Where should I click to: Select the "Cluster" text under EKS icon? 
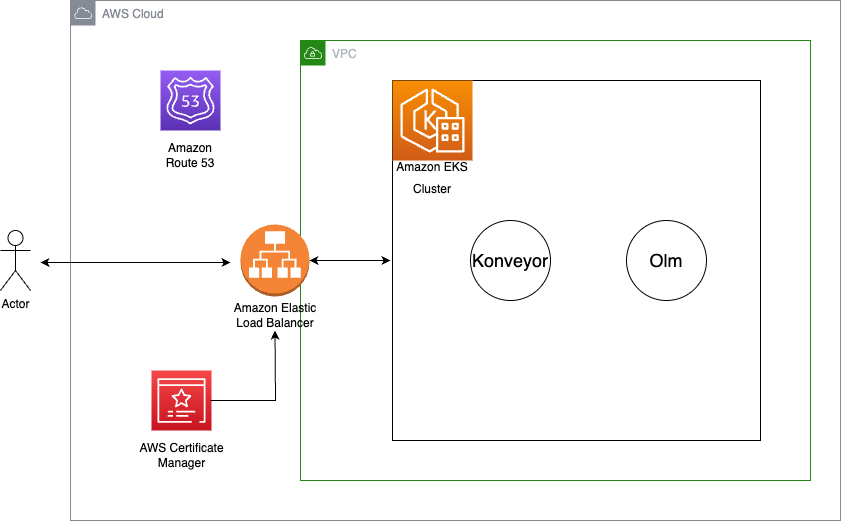point(432,188)
